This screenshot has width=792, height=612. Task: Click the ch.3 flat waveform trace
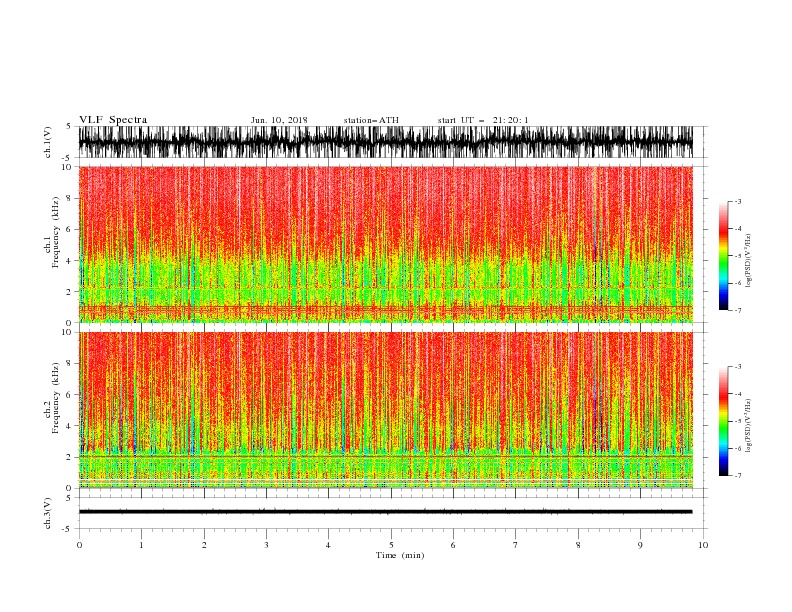[386, 512]
